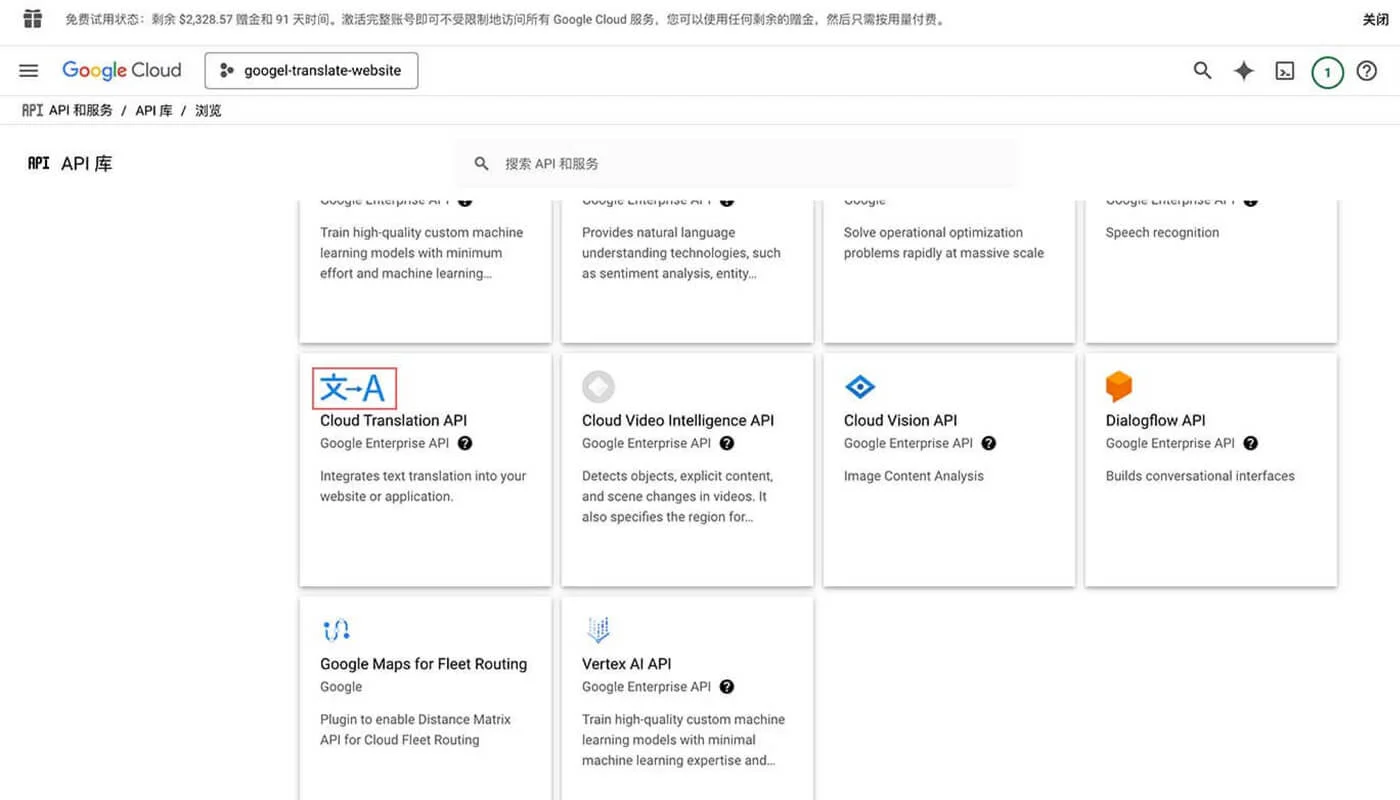Select the Google Maps for Fleet Routing card
Image resolution: width=1400 pixels, height=800 pixels.
423,663
